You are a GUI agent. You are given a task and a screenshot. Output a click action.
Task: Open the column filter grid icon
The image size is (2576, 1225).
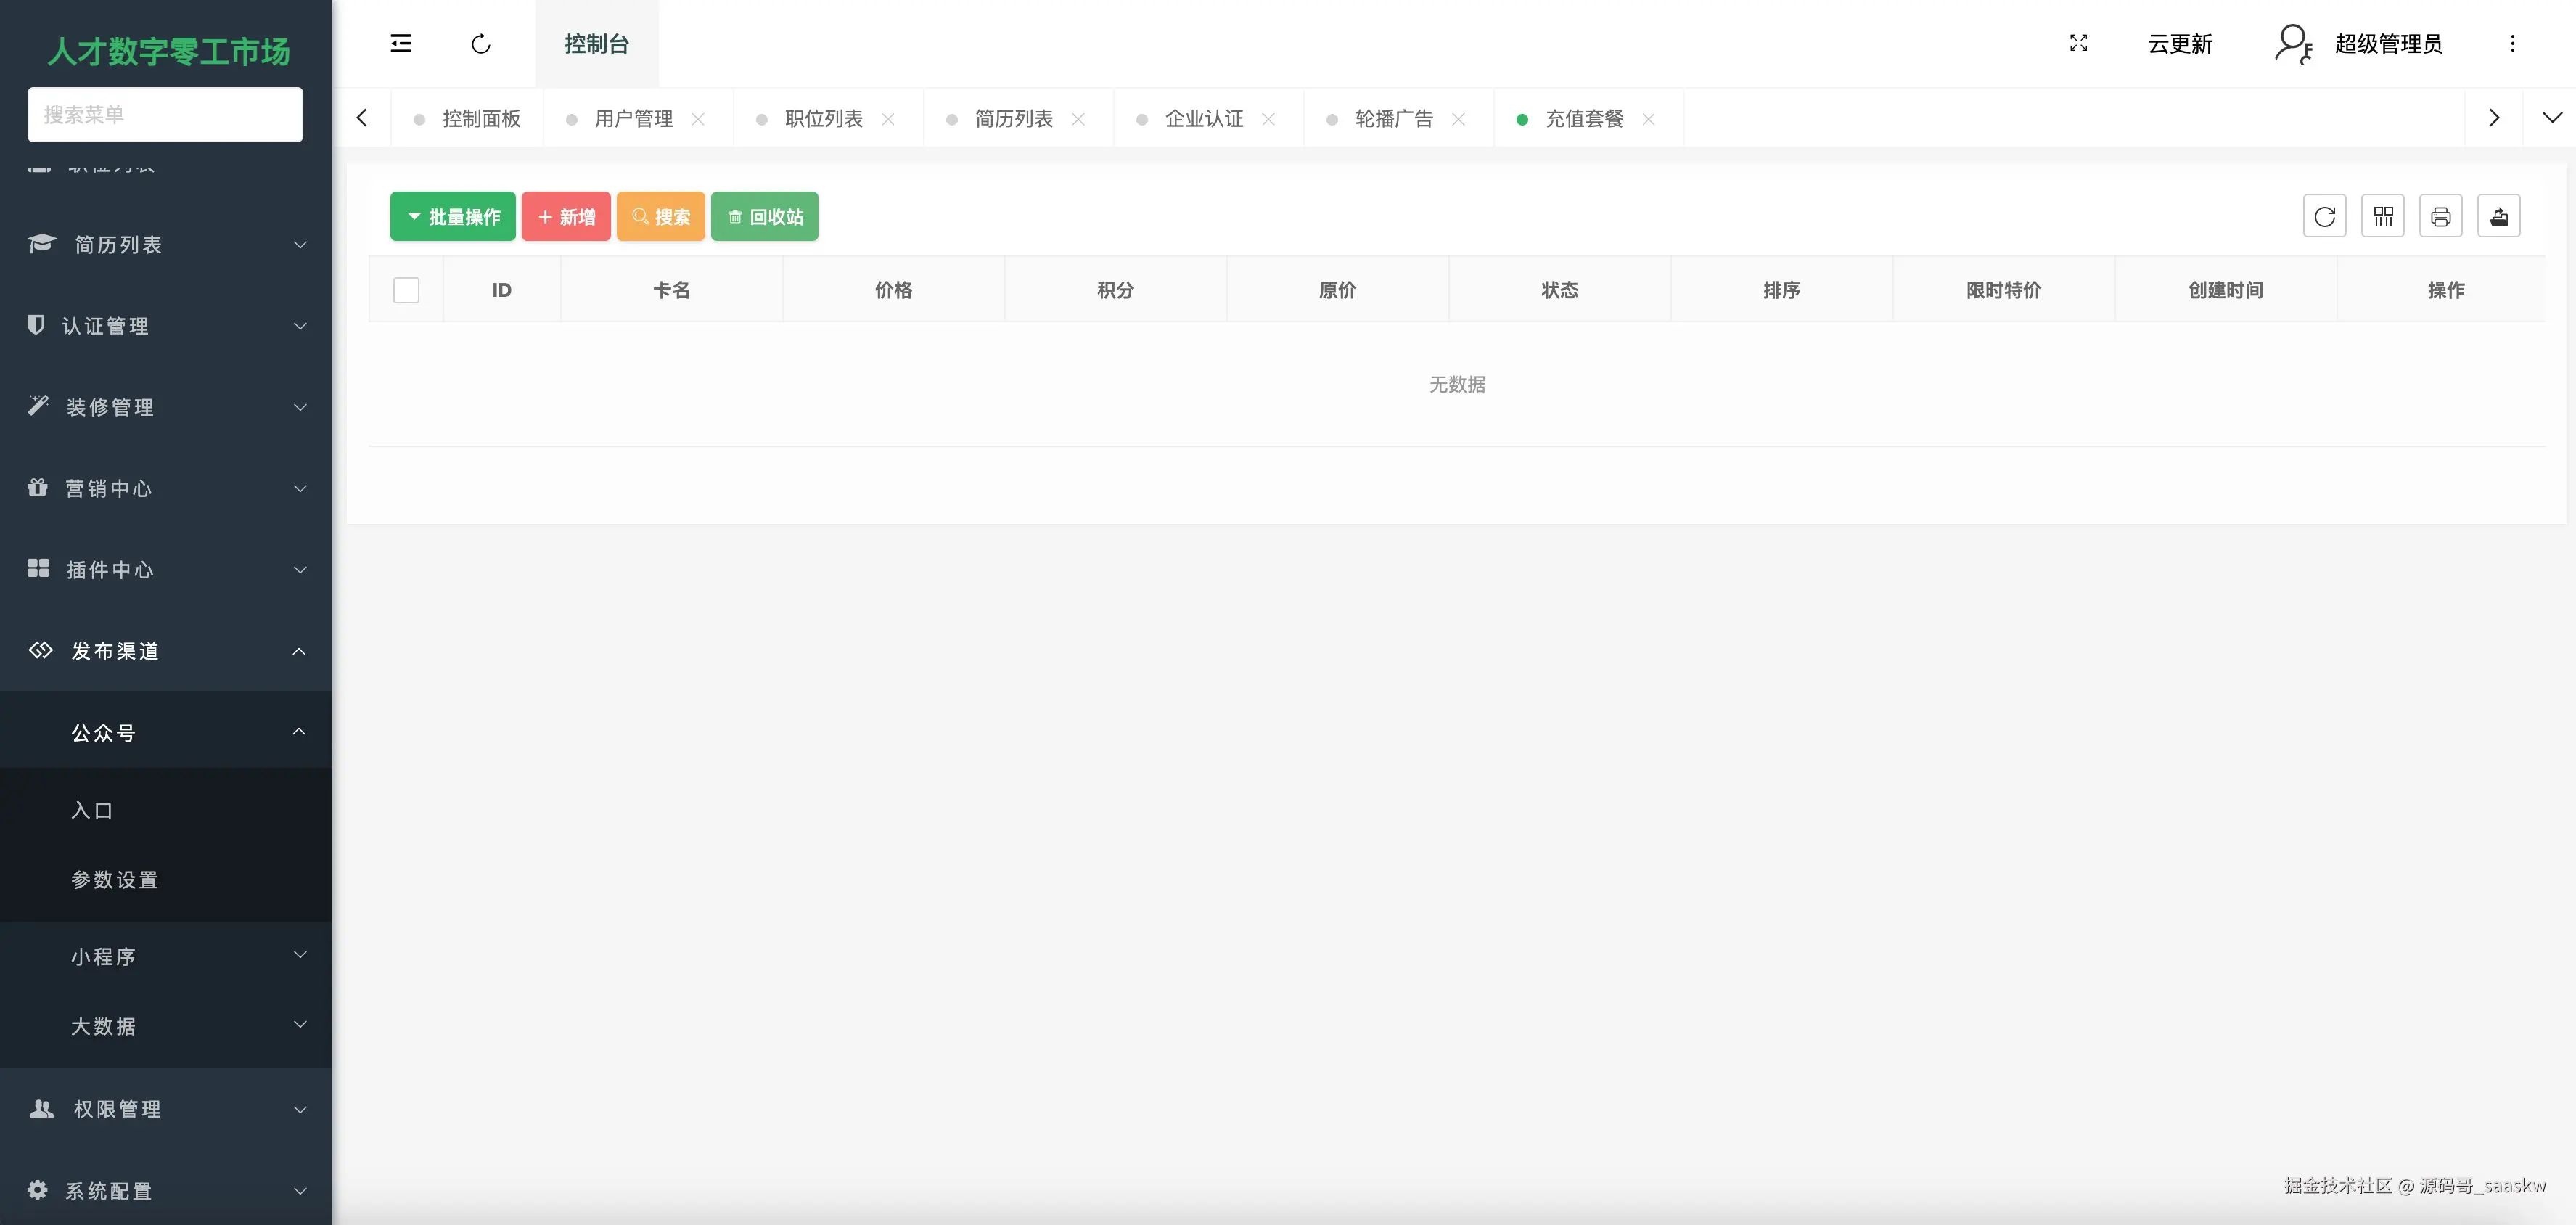2382,216
